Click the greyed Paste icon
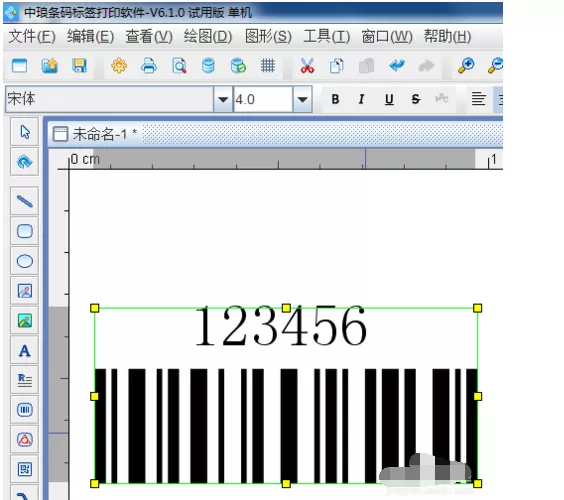 [367, 66]
